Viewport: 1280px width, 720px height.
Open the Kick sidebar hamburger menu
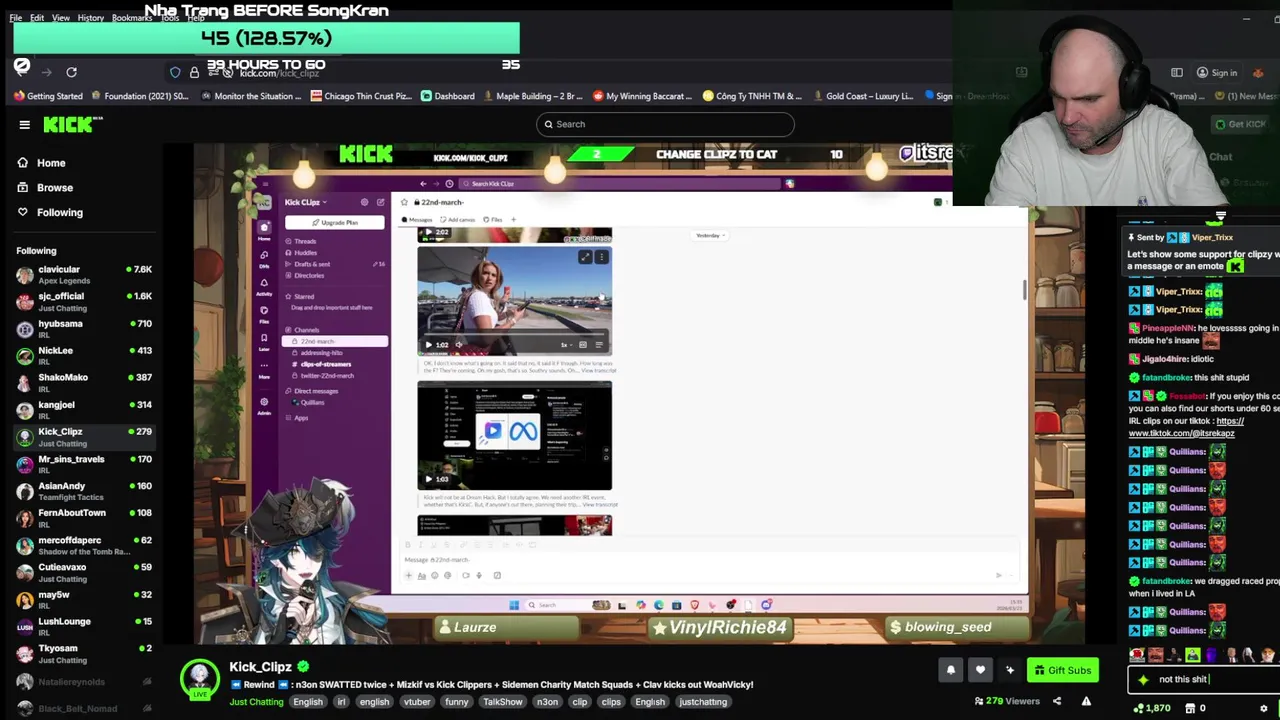[24, 125]
